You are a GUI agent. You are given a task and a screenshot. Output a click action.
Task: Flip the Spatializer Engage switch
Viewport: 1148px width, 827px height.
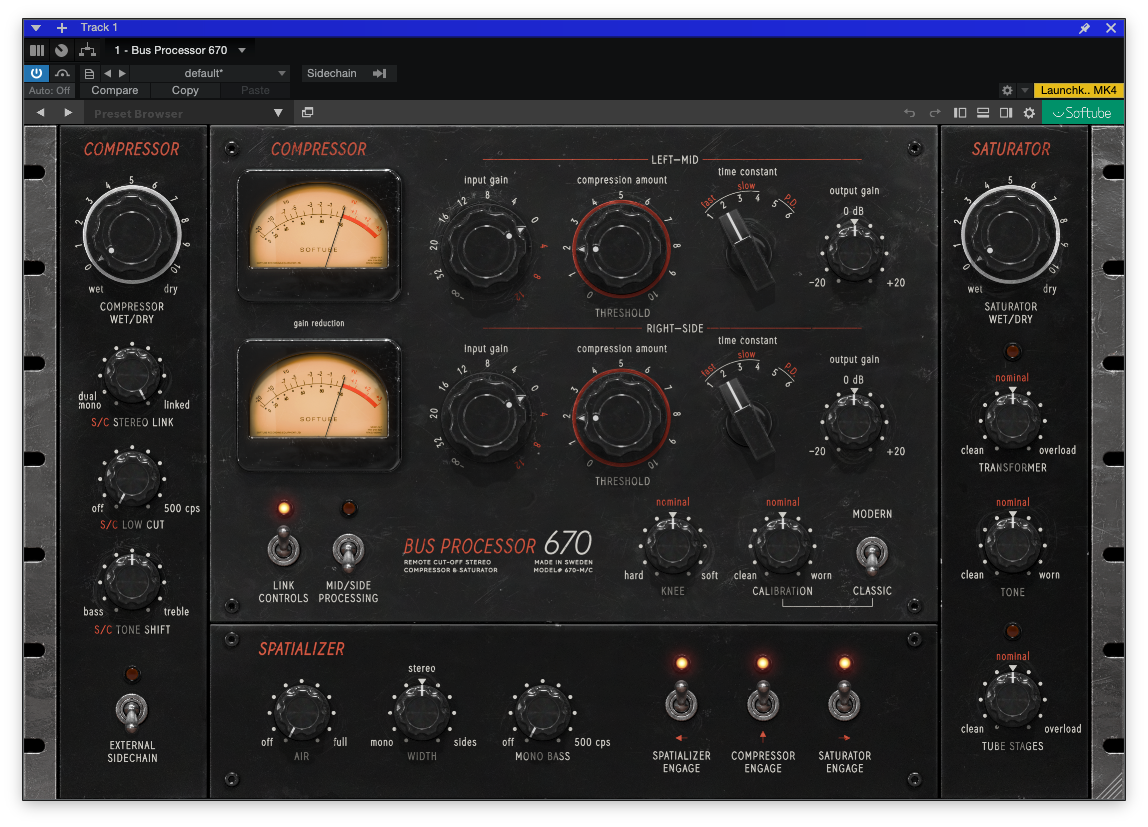pos(681,700)
